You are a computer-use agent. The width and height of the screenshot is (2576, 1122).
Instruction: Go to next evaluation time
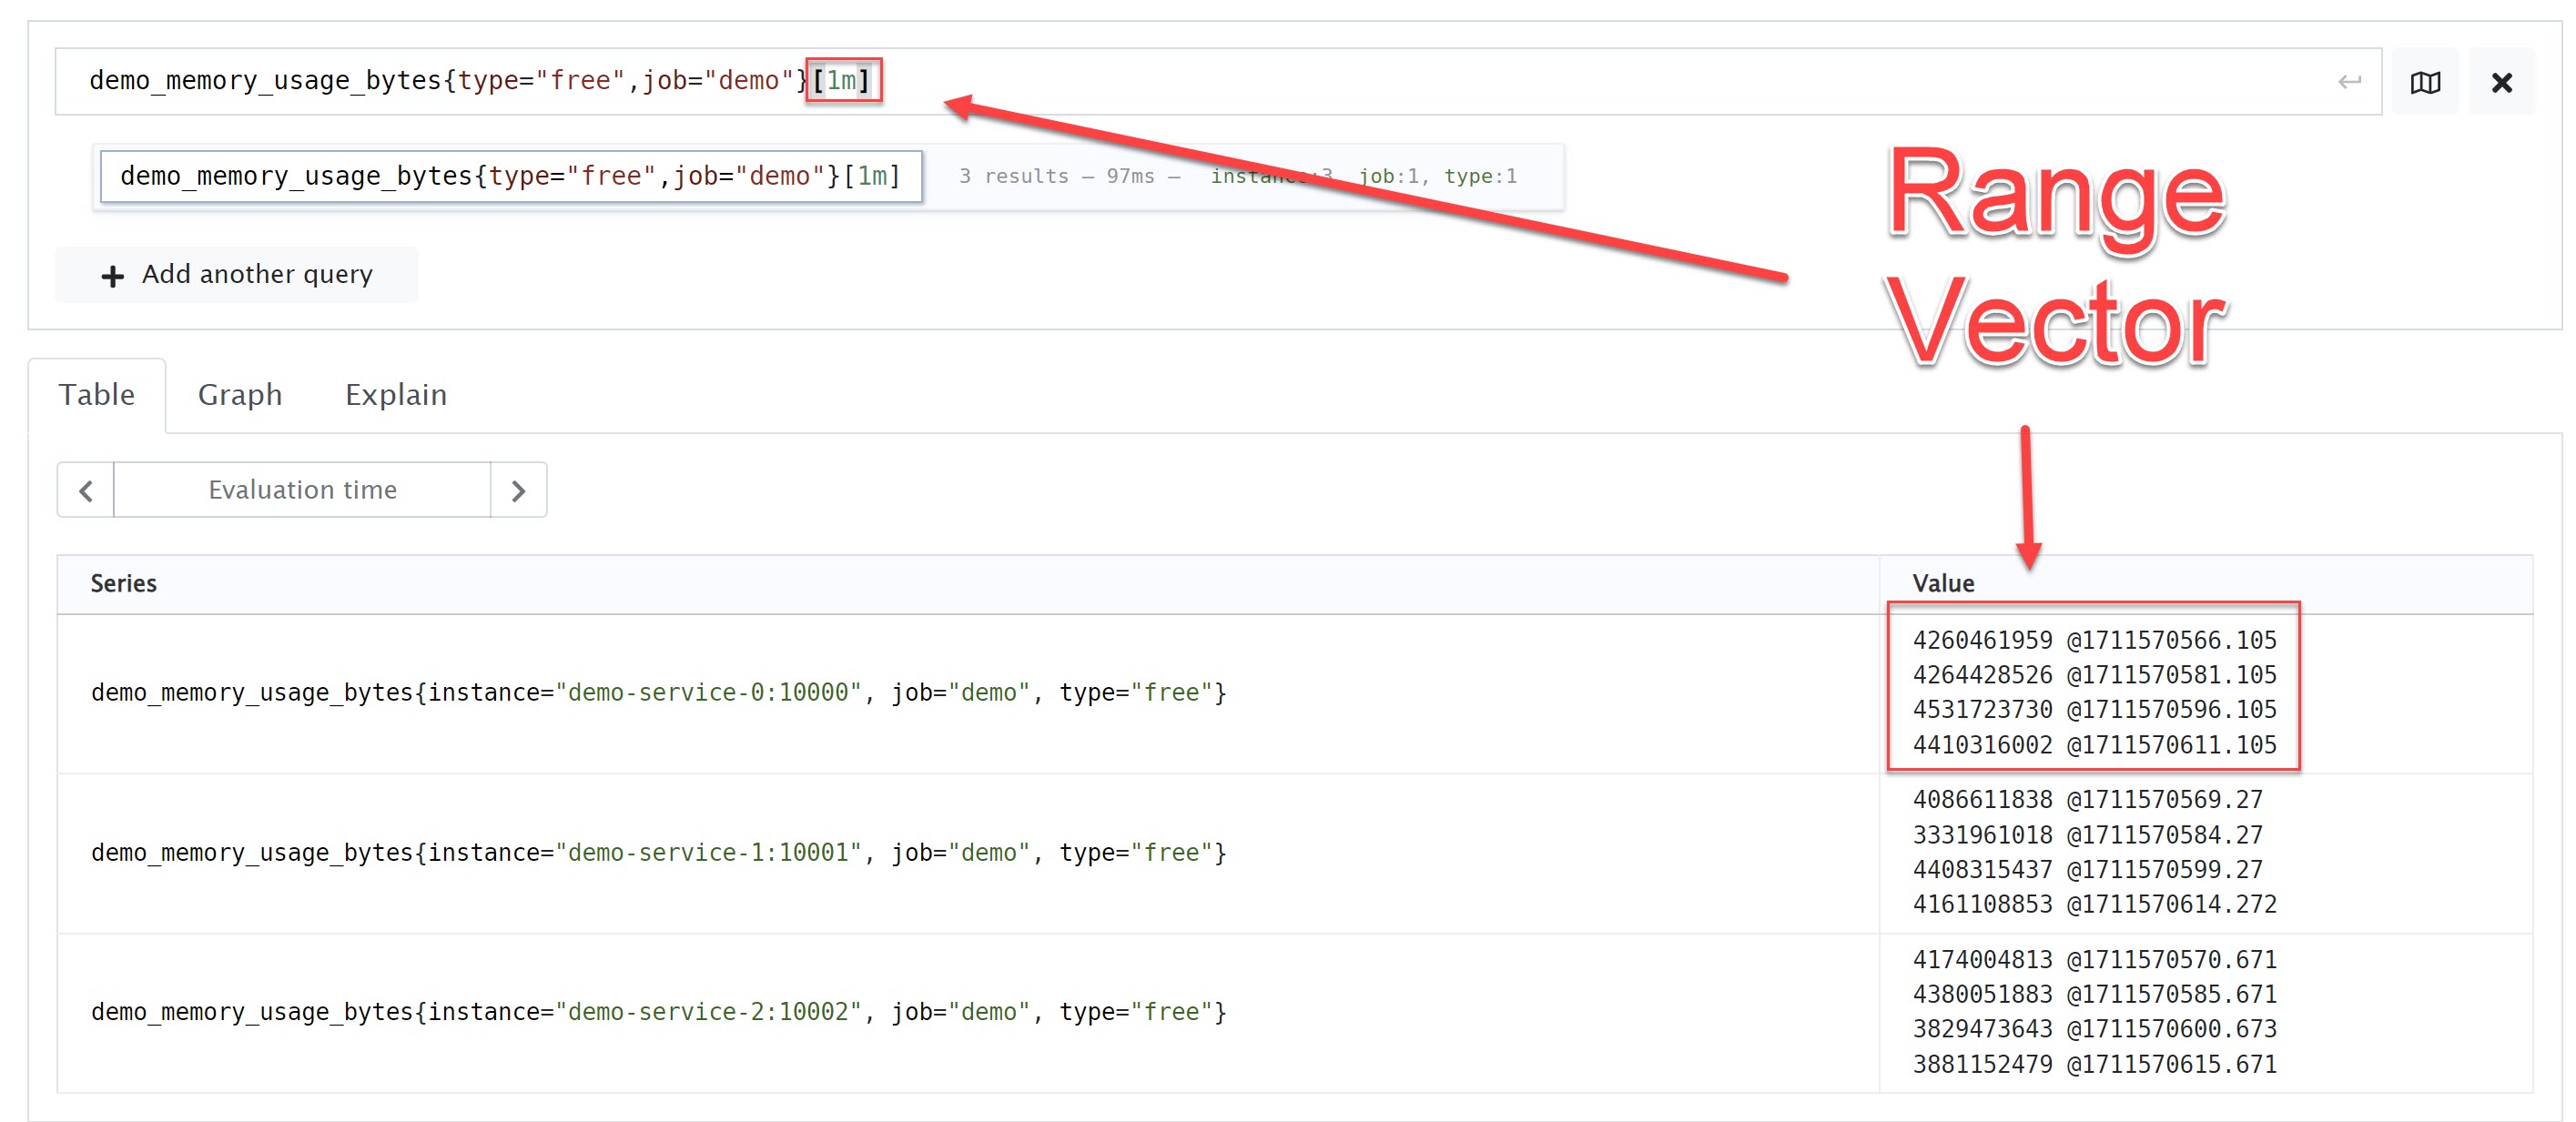click(x=518, y=490)
